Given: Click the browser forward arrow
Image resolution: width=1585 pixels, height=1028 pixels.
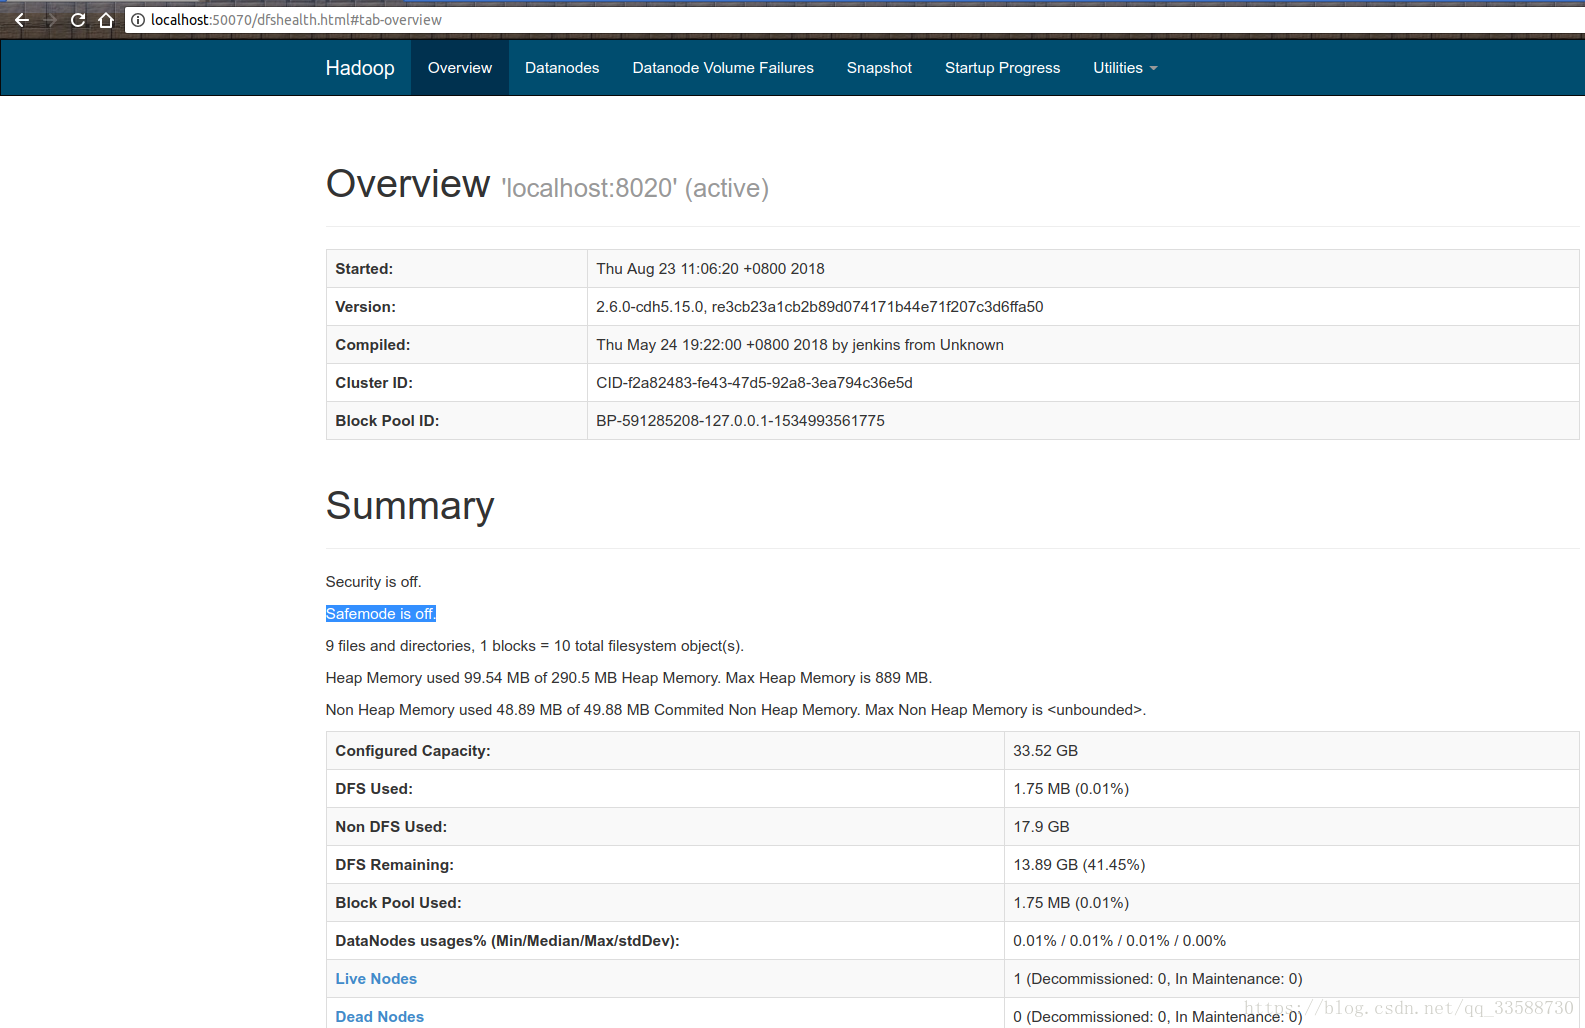Looking at the screenshot, I should pyautogui.click(x=50, y=20).
